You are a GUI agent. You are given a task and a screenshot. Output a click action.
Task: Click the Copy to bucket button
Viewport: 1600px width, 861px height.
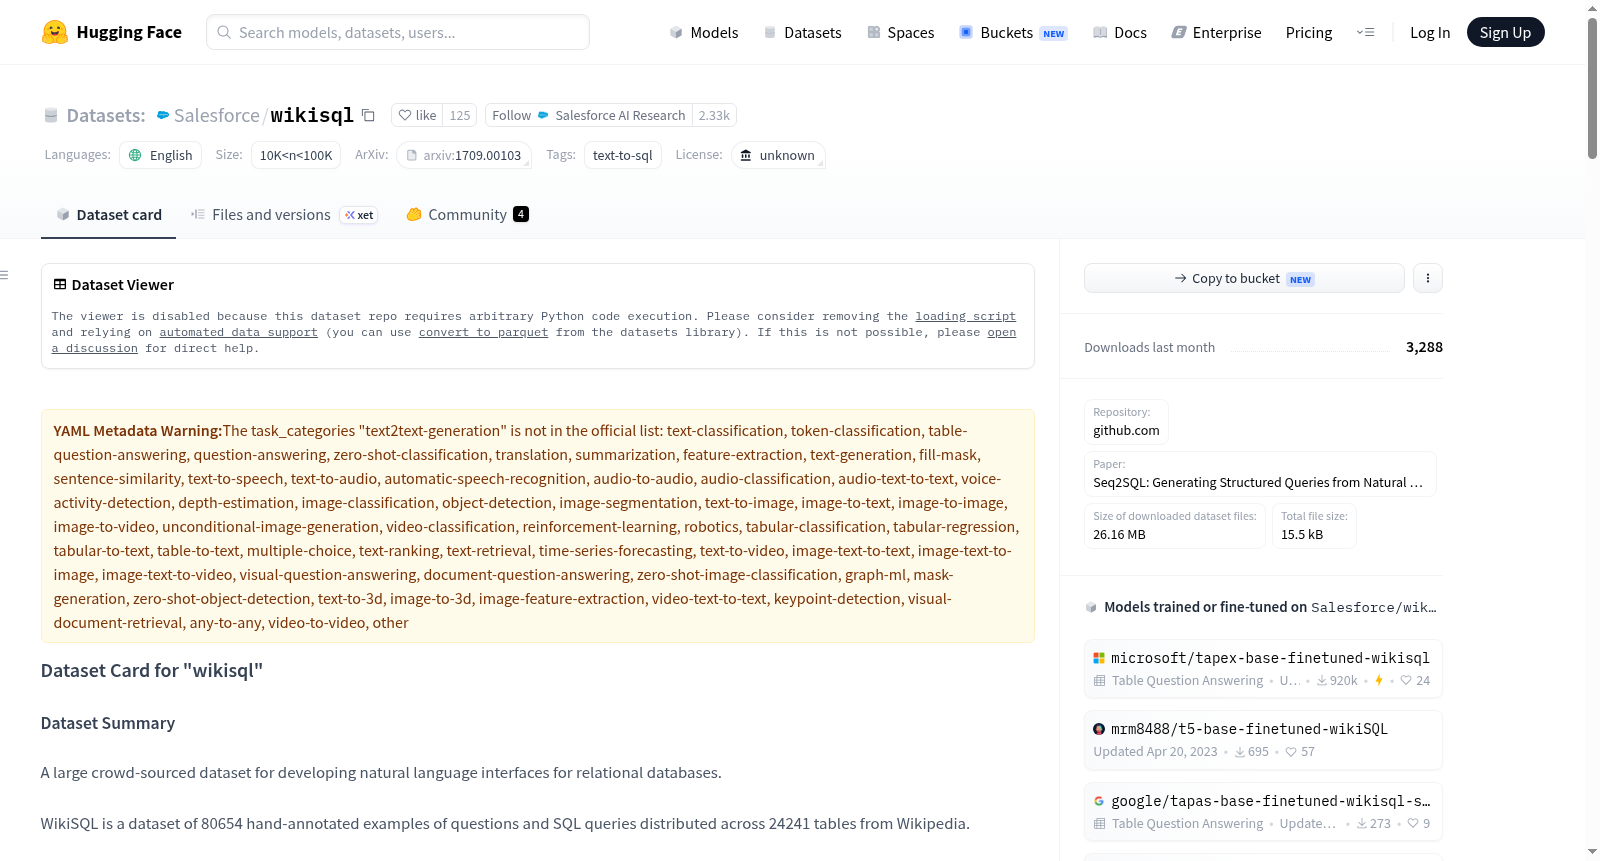tap(1244, 278)
